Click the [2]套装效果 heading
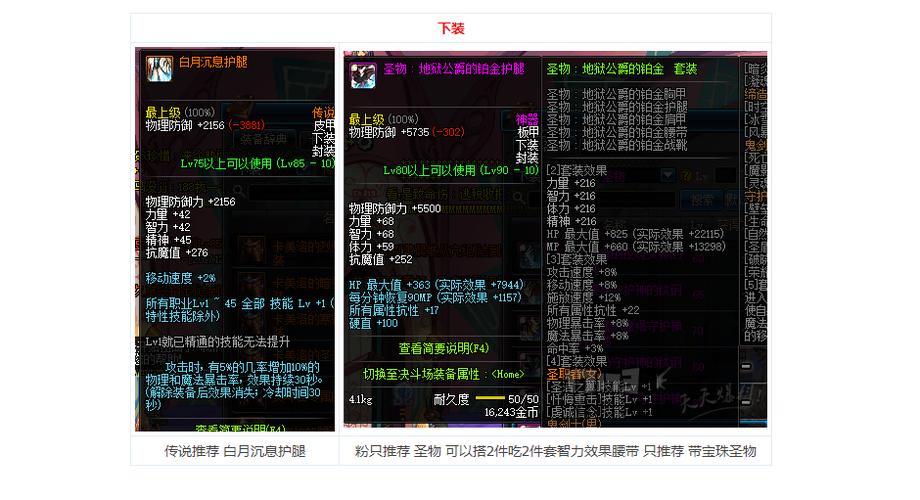Viewport: 920px width, 500px height. (577, 170)
